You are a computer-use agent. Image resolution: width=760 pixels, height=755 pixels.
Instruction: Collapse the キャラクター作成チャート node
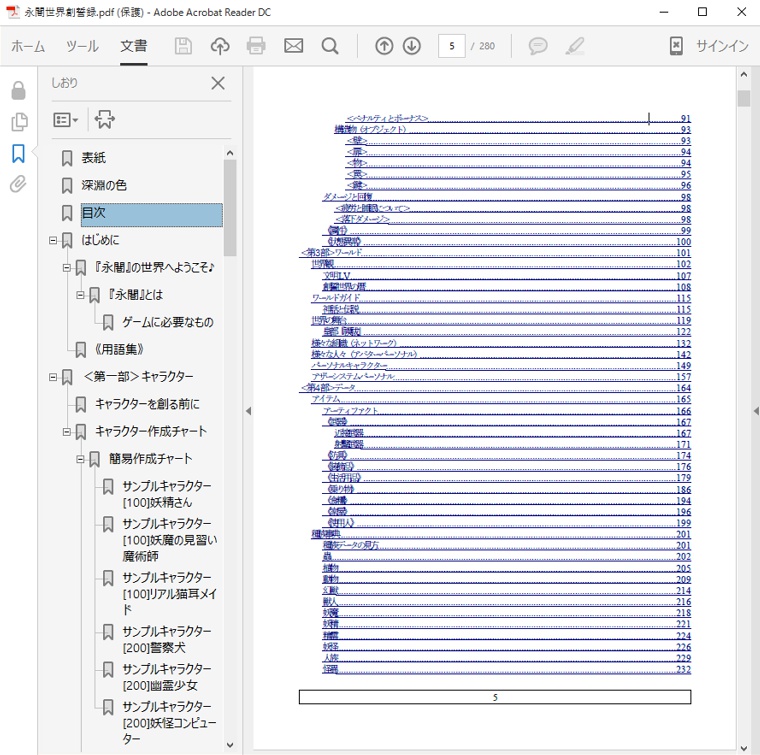pos(66,431)
